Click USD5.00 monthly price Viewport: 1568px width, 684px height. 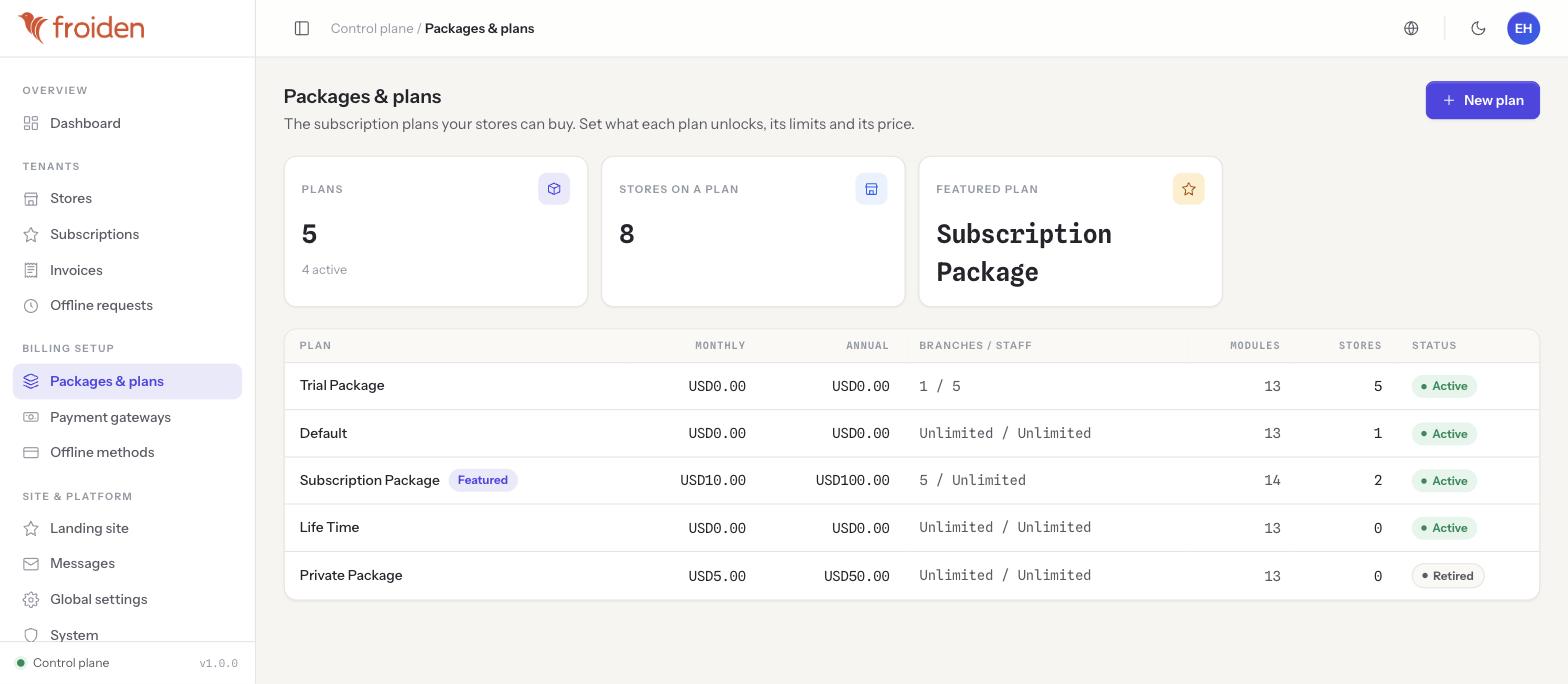click(717, 576)
